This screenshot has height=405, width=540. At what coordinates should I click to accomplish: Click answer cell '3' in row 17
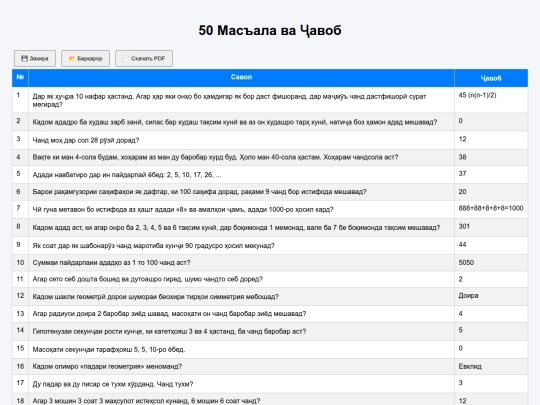click(x=491, y=384)
